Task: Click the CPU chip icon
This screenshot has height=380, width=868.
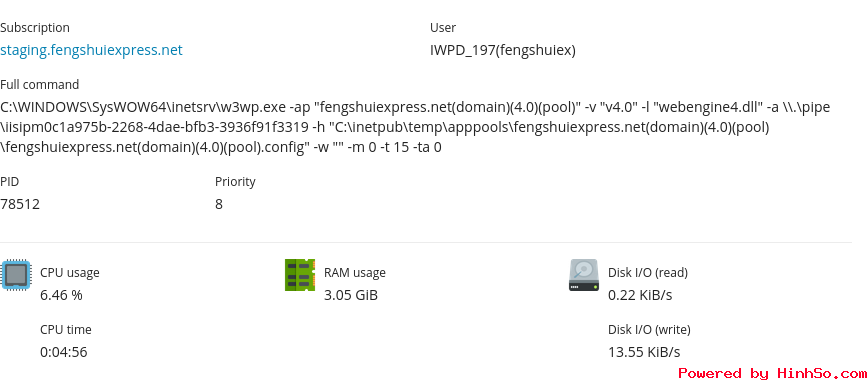Action: tap(16, 274)
